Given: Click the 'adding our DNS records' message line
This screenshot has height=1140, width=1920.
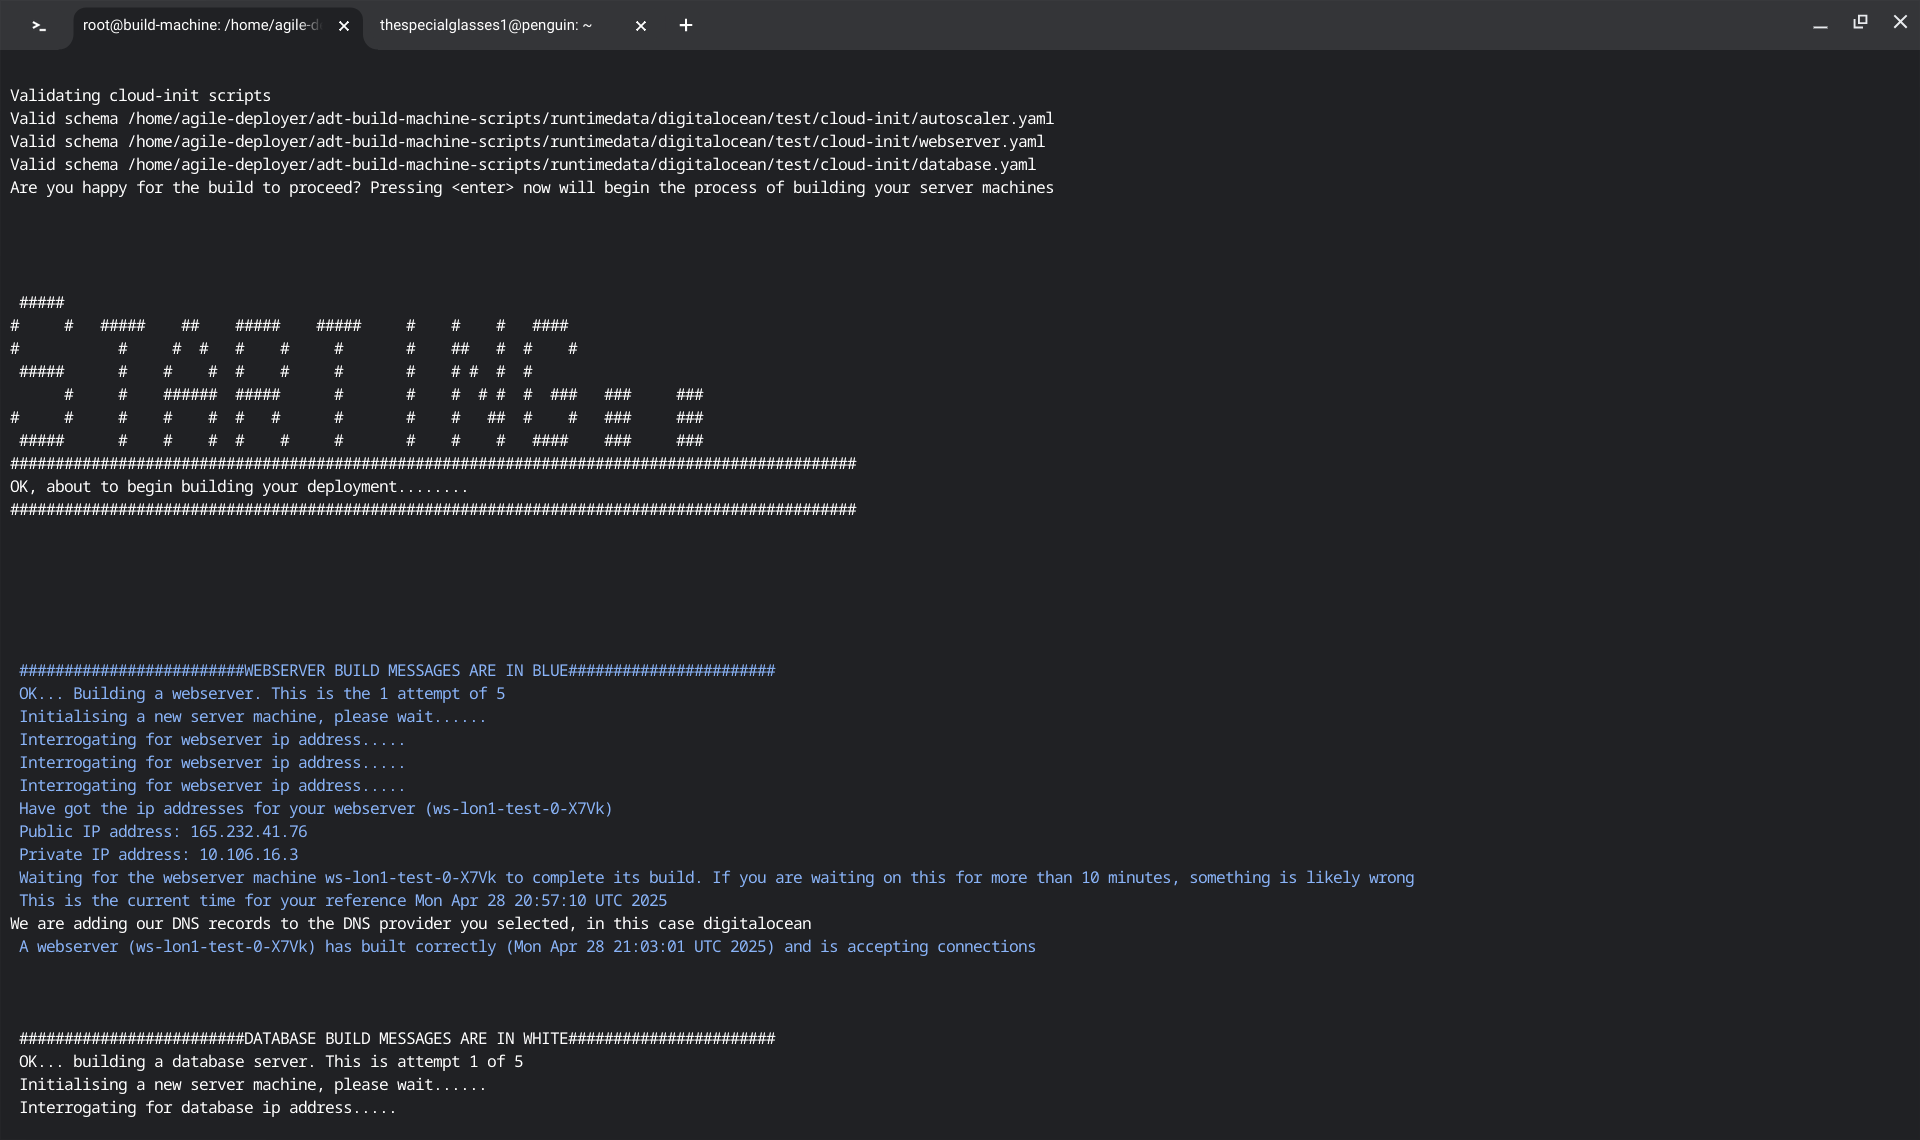Looking at the screenshot, I should 410,924.
